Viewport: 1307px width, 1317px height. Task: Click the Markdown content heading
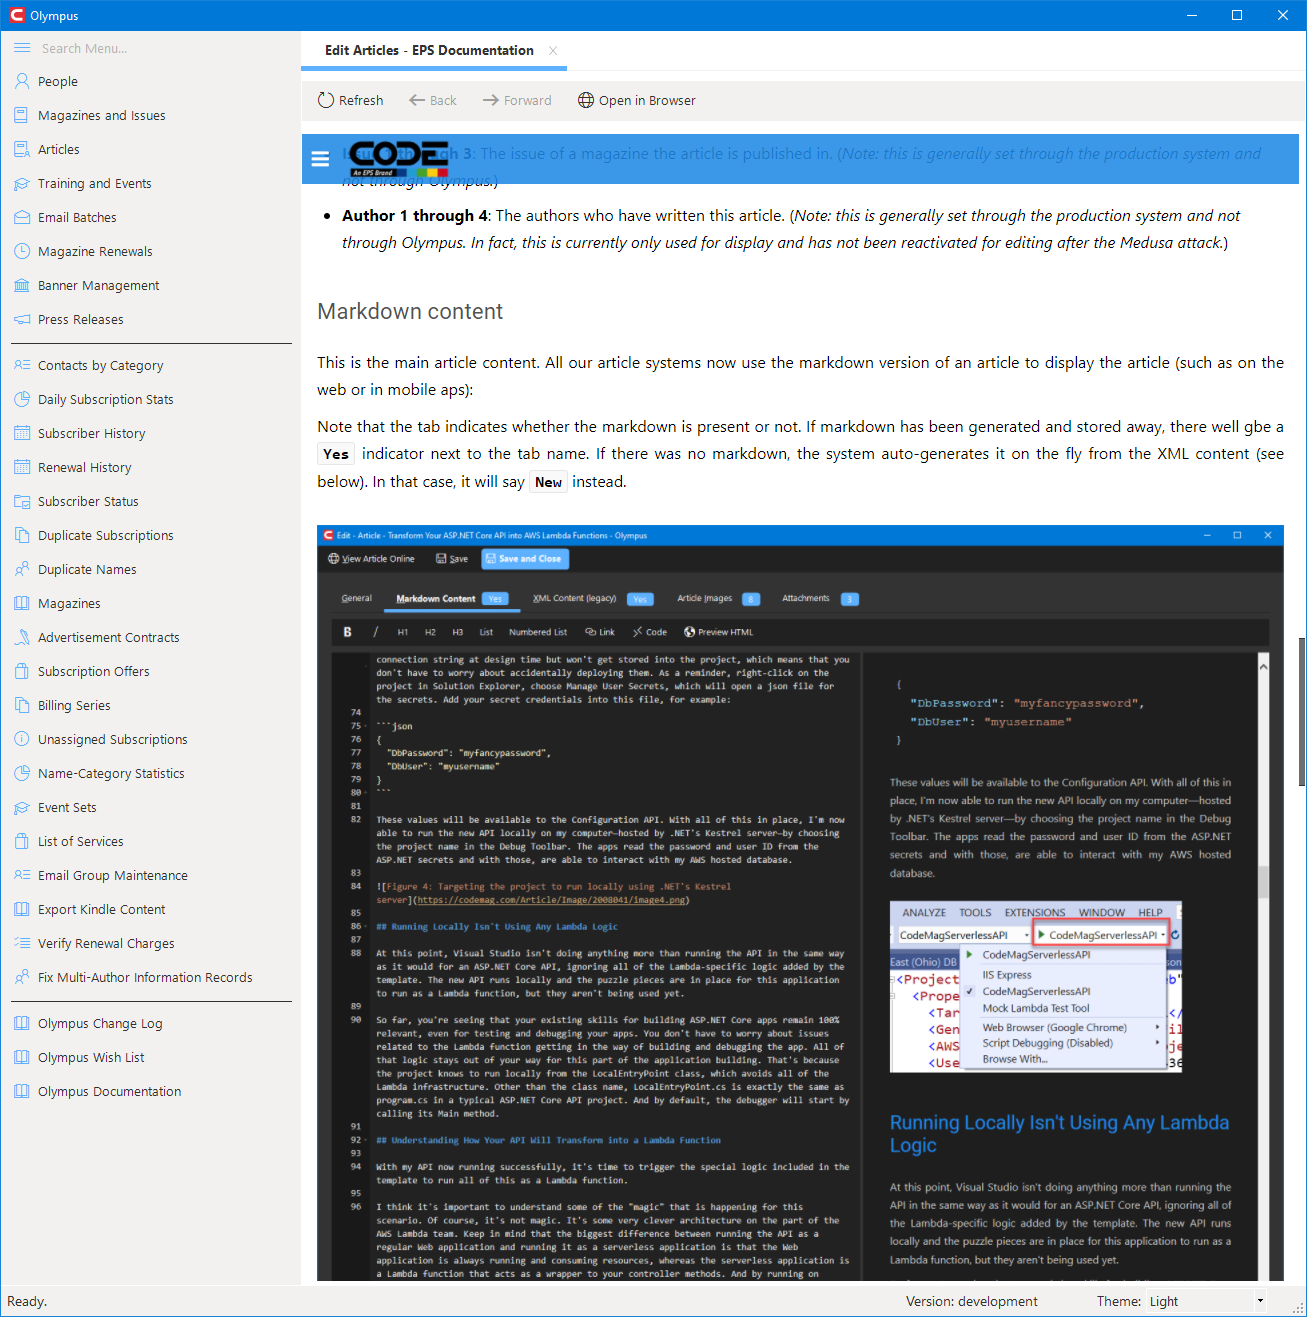[410, 312]
